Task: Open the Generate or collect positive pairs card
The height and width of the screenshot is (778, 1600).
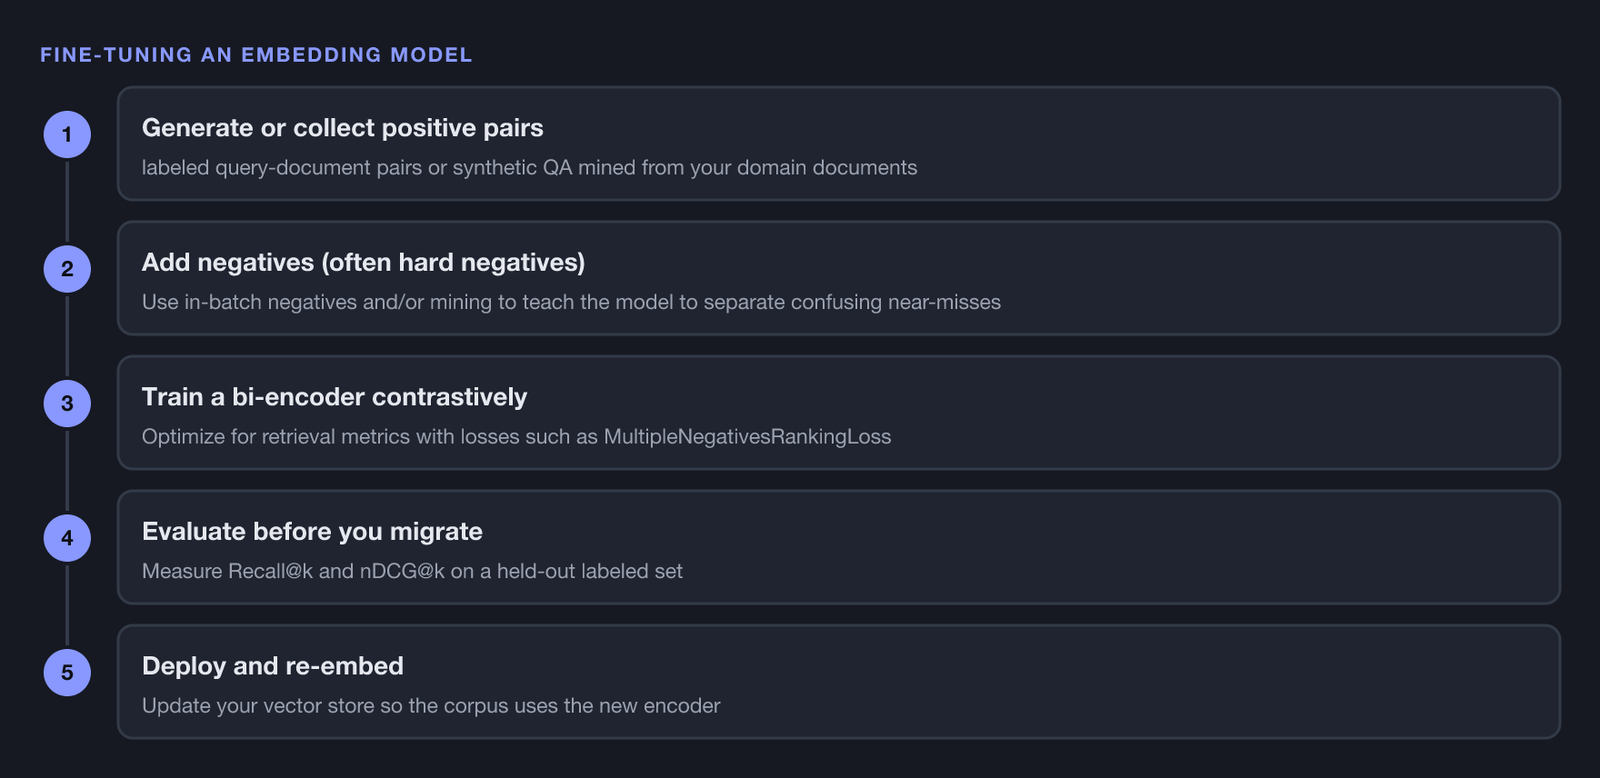Action: [x=839, y=143]
